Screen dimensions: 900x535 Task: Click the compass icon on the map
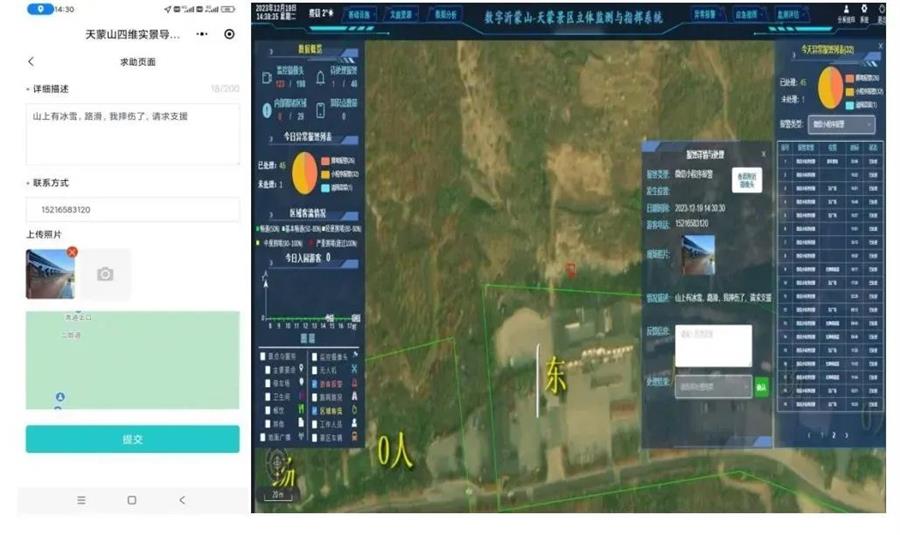pyautogui.click(x=278, y=463)
